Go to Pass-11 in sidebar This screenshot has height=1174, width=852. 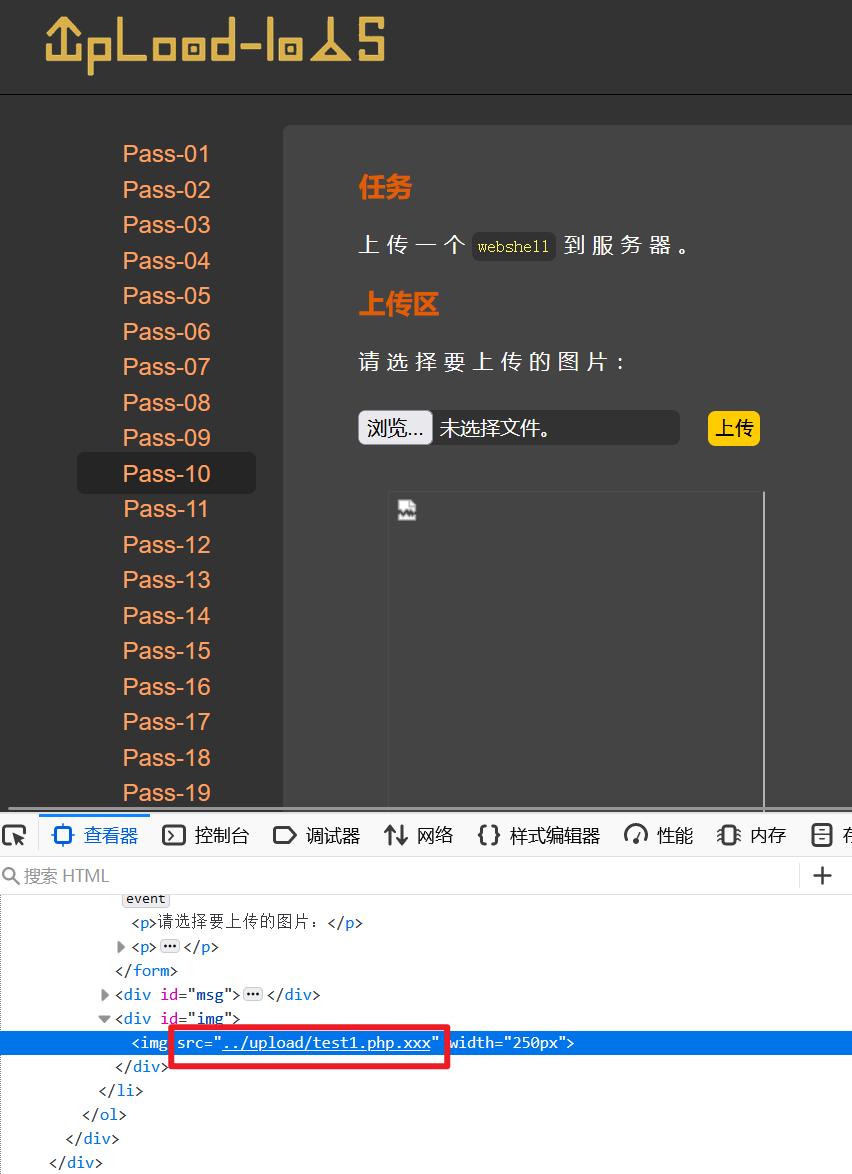166,509
